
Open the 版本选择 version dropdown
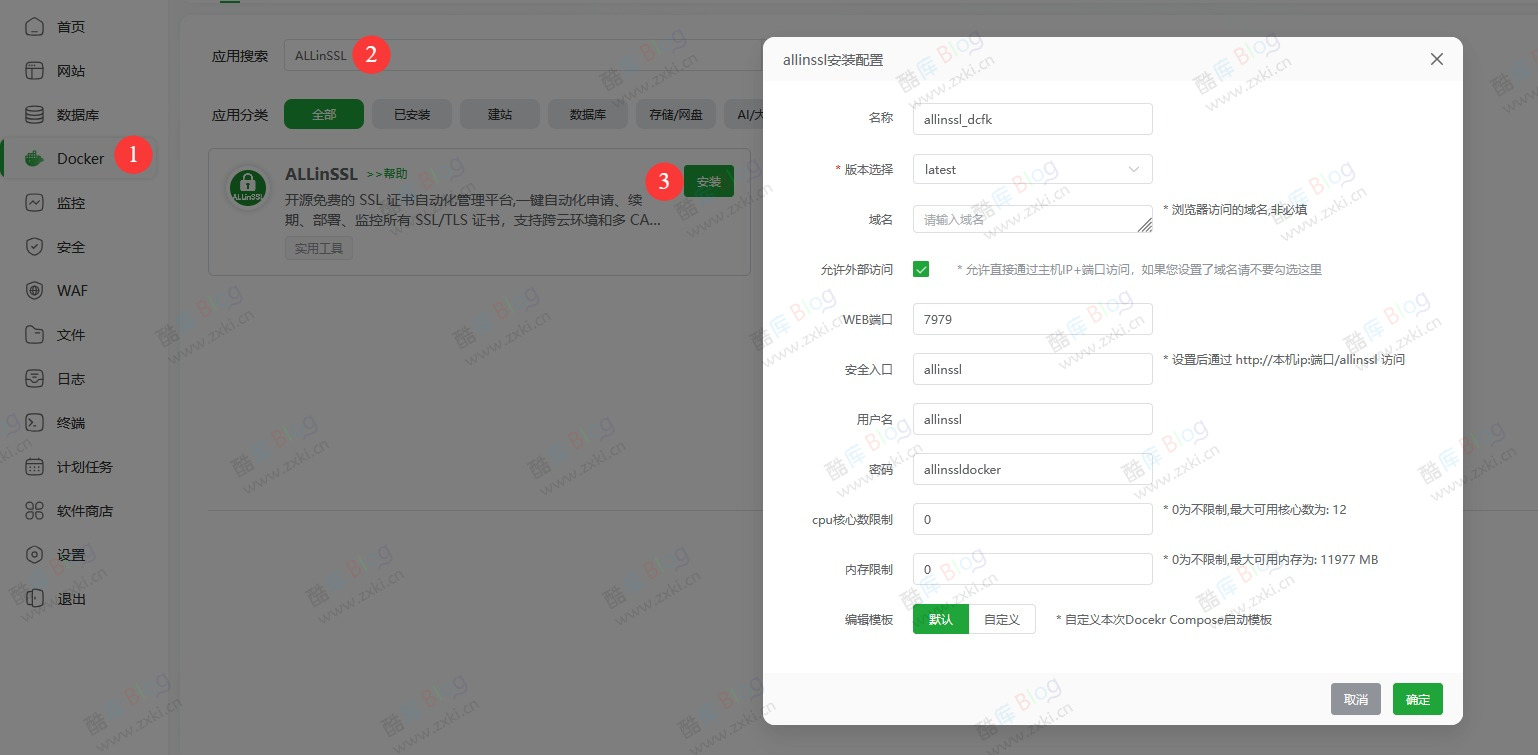click(x=1032, y=169)
